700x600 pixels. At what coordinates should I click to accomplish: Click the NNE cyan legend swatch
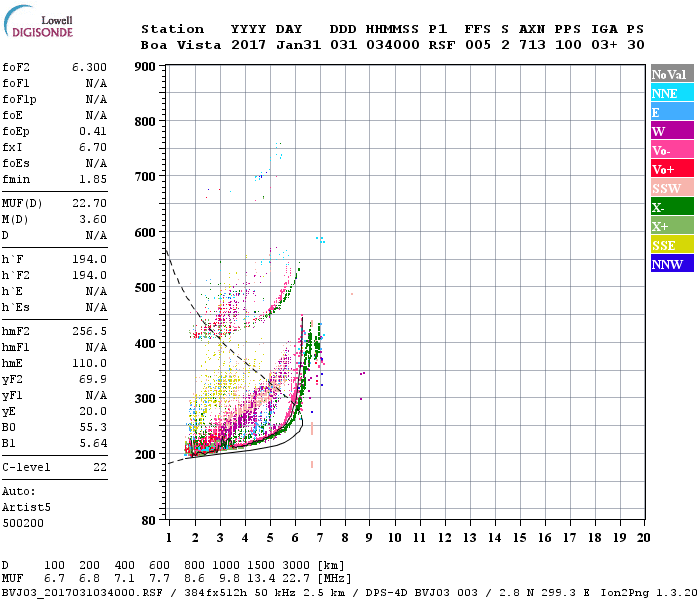(x=671, y=93)
